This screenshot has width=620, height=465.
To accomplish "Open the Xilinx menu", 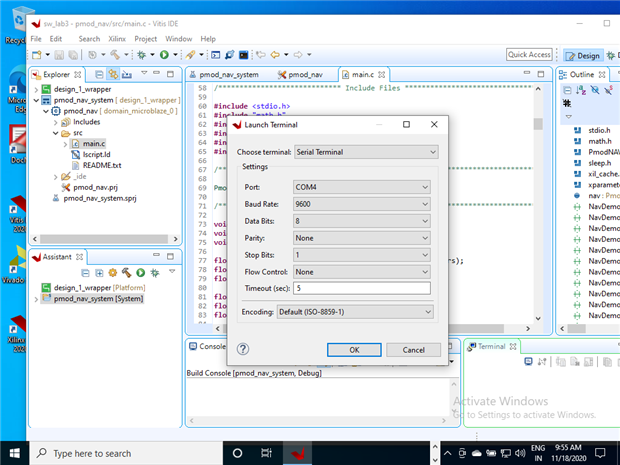I will [117, 39].
